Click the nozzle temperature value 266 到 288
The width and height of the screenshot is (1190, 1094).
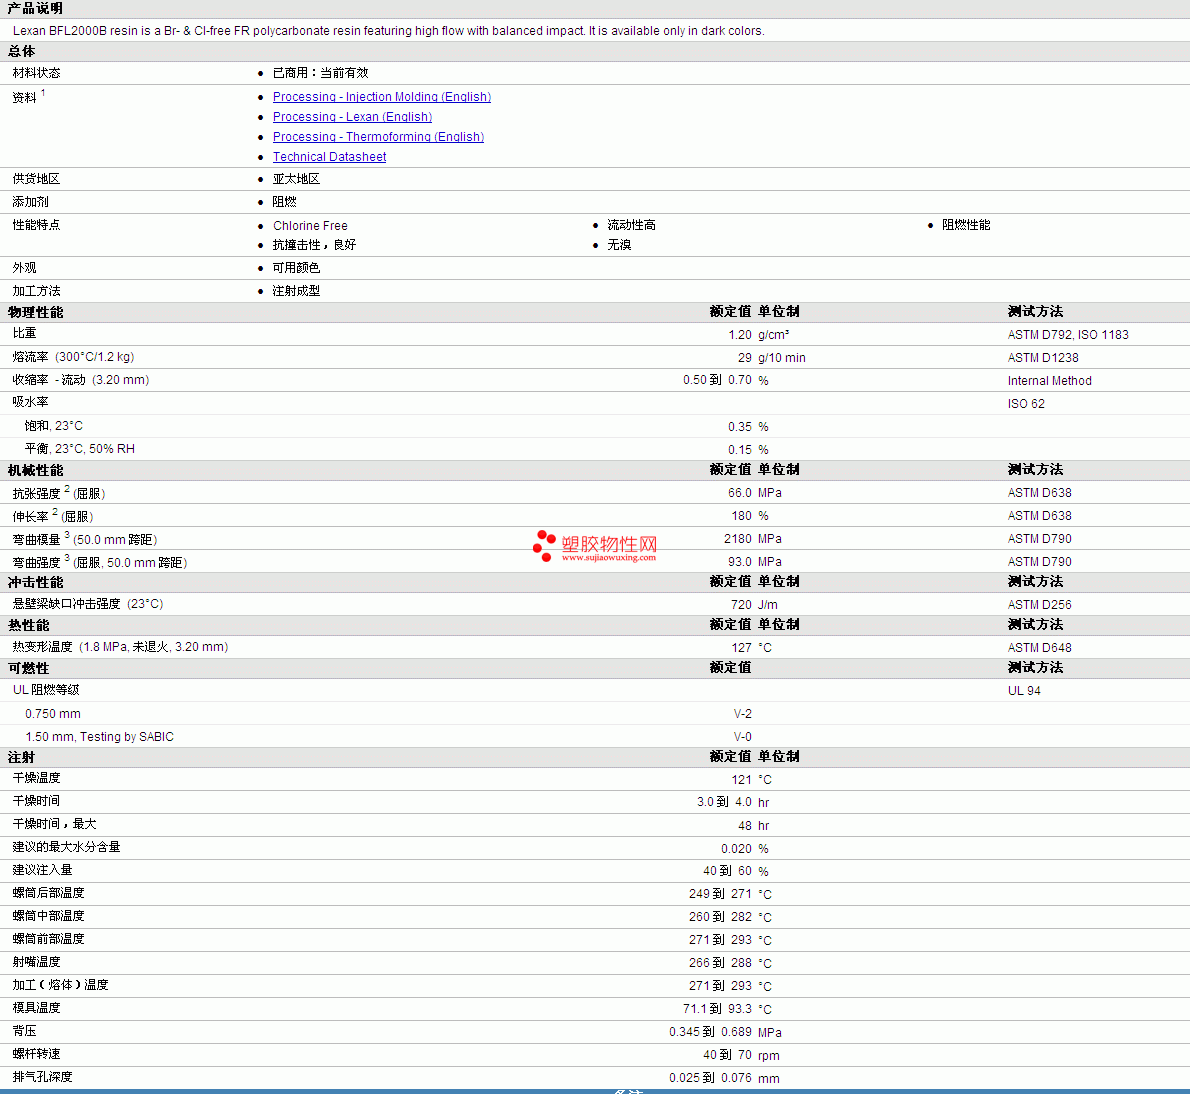[720, 963]
